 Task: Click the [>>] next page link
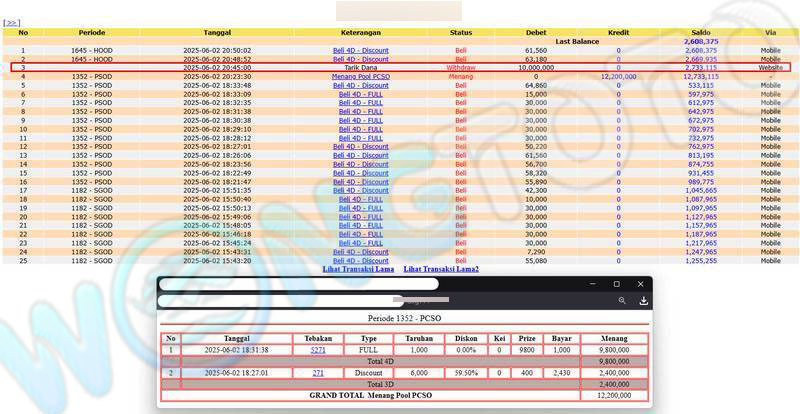(12, 22)
